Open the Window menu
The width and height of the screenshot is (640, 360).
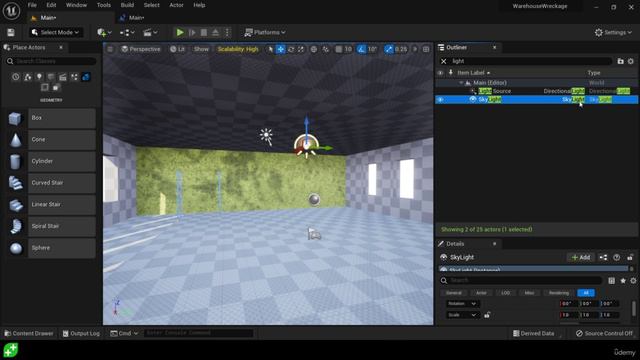click(x=76, y=5)
